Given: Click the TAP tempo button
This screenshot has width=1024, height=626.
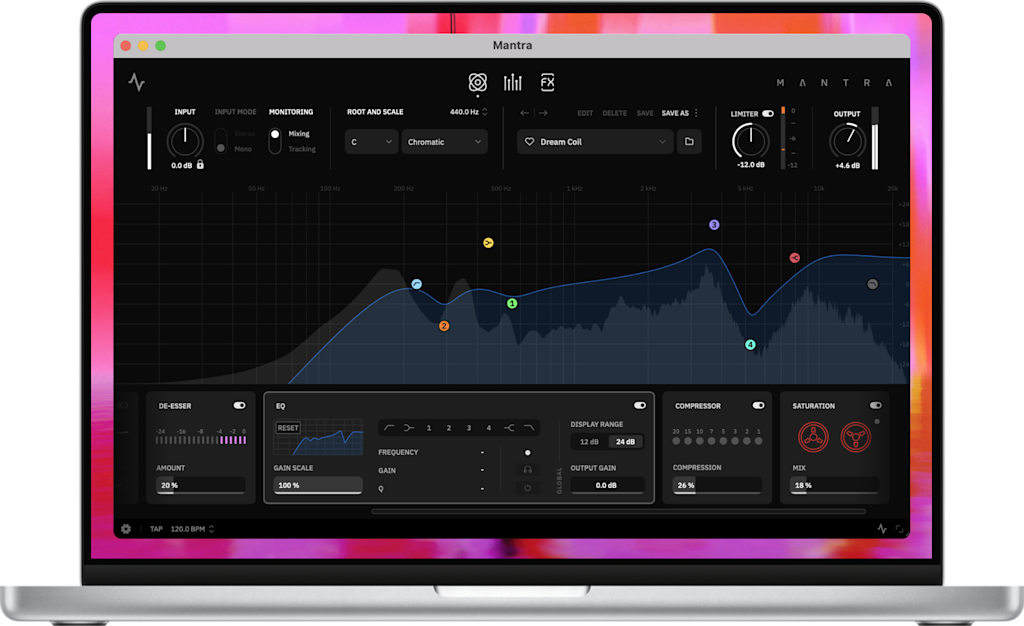Looking at the screenshot, I should (x=156, y=529).
